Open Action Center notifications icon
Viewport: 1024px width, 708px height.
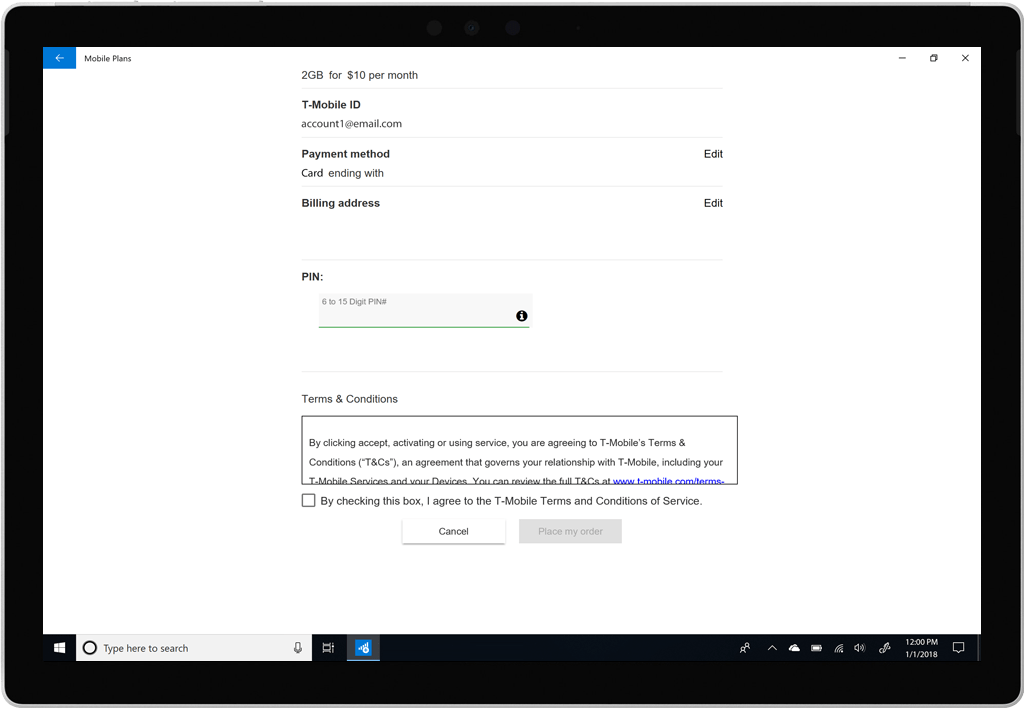[x=959, y=648]
